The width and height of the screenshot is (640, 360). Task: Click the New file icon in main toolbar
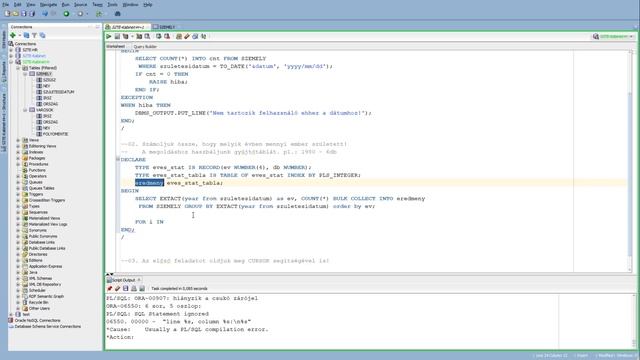tap(7, 14)
